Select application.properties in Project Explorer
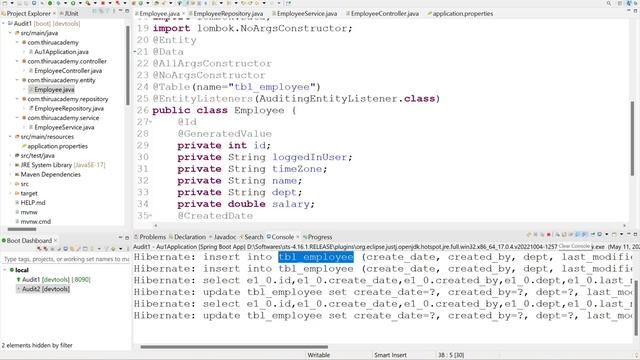Screen dimensions: 640x360 point(58,146)
